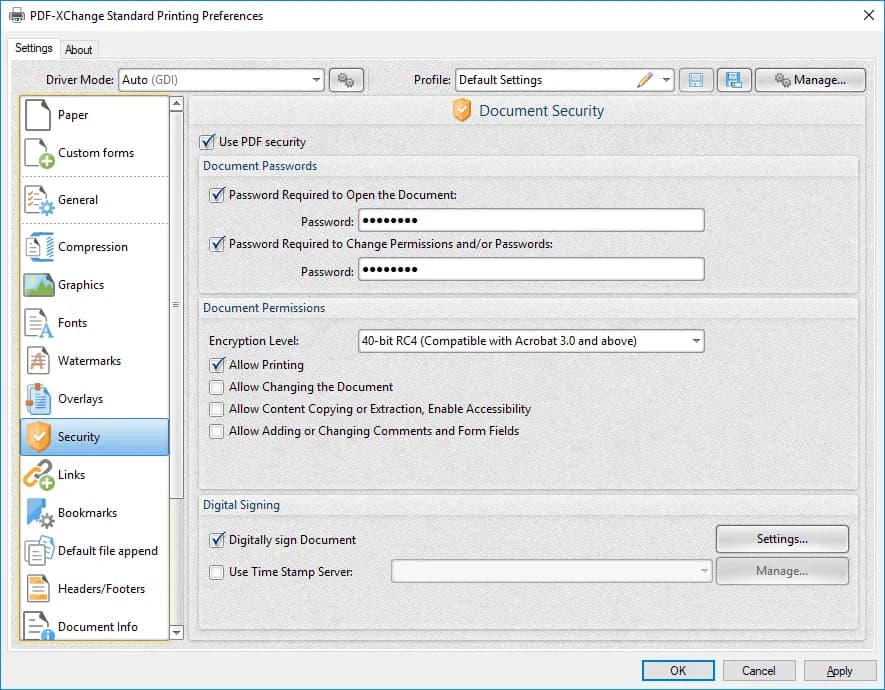Save the current profile with the blue disk icon
Screen dimensions: 885x690
(x=734, y=80)
